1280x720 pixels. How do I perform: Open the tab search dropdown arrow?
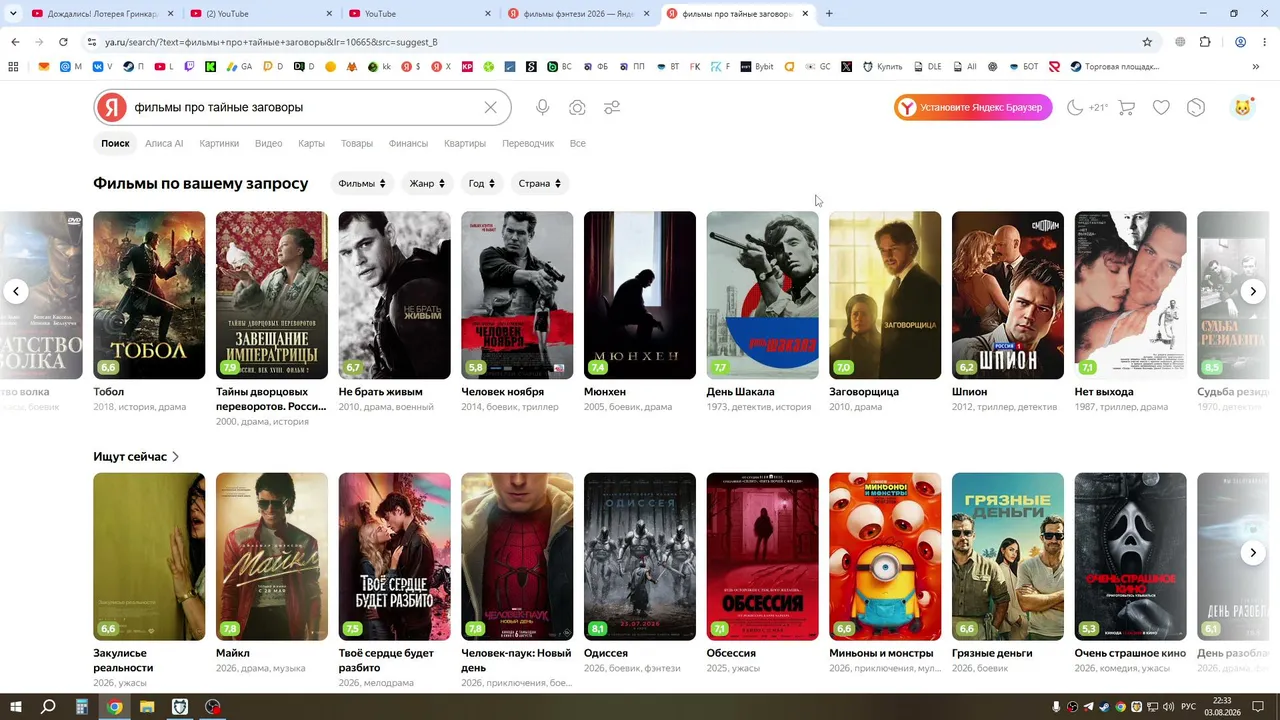point(13,13)
